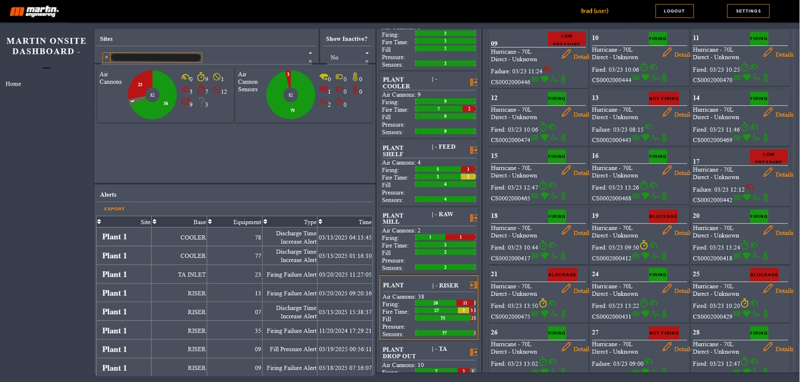Open the TA DROP OUT section enter icon
The width and height of the screenshot is (800, 382).
coord(473,352)
